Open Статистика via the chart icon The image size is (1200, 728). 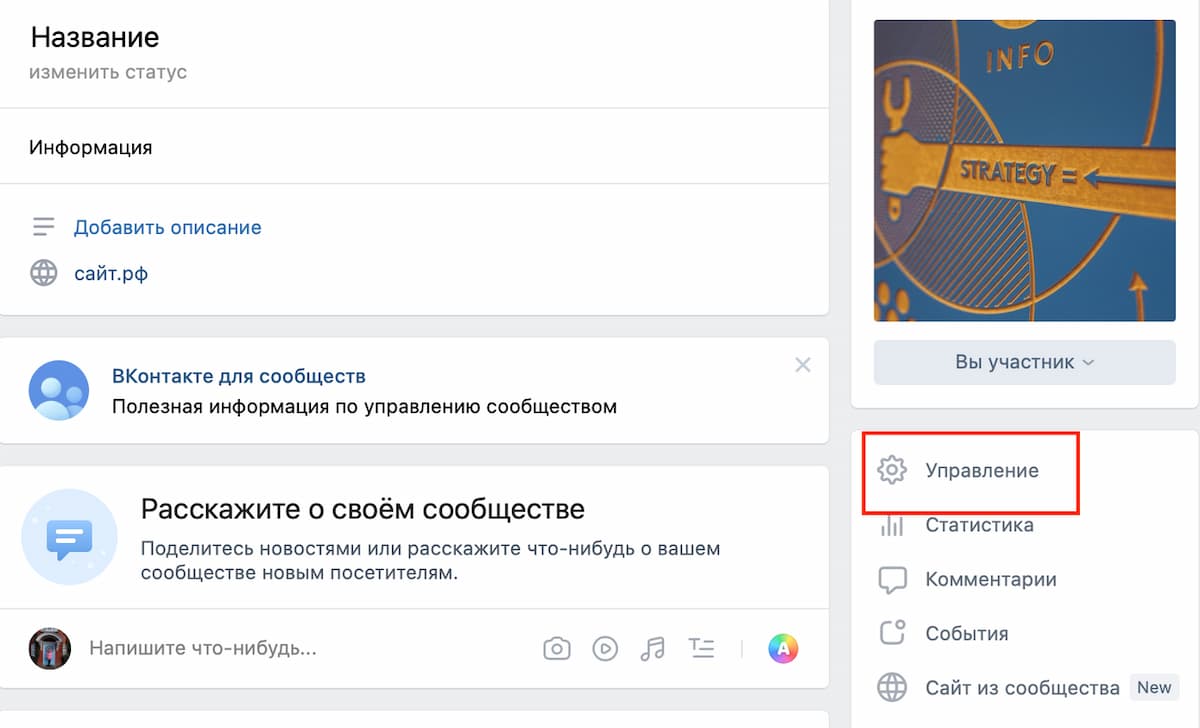(891, 524)
